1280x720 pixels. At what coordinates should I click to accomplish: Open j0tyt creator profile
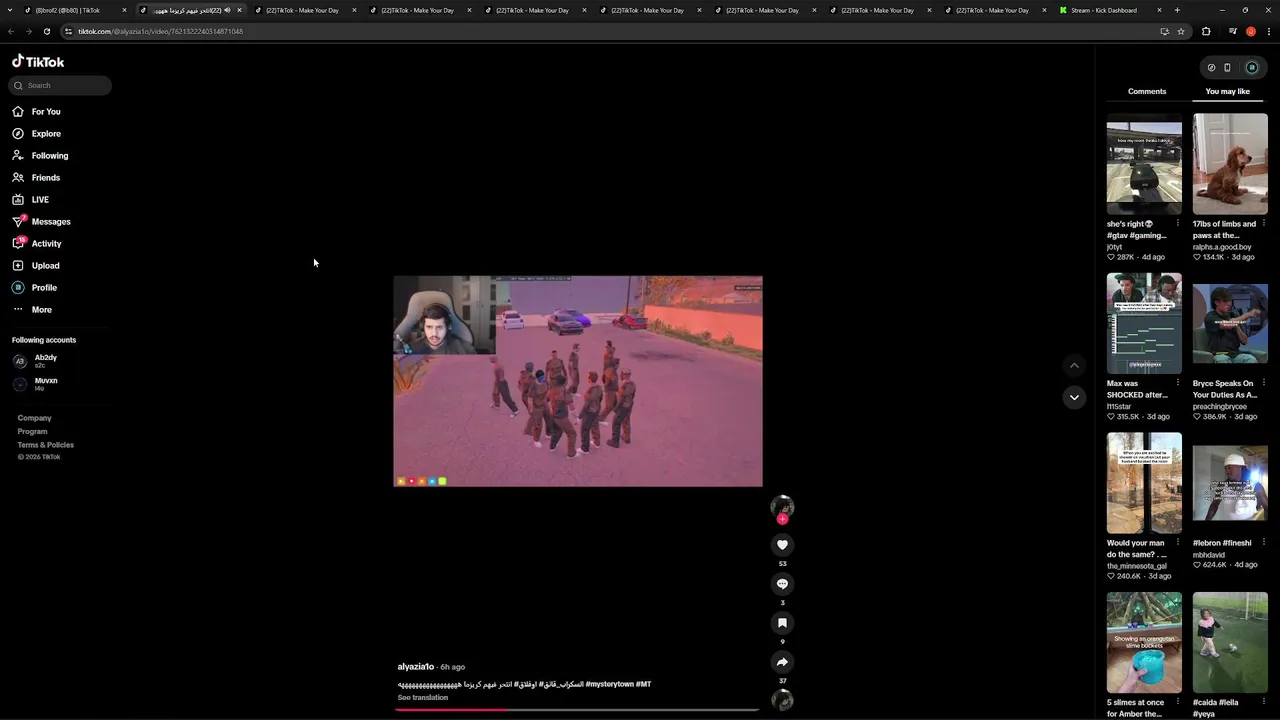pyautogui.click(x=1114, y=247)
